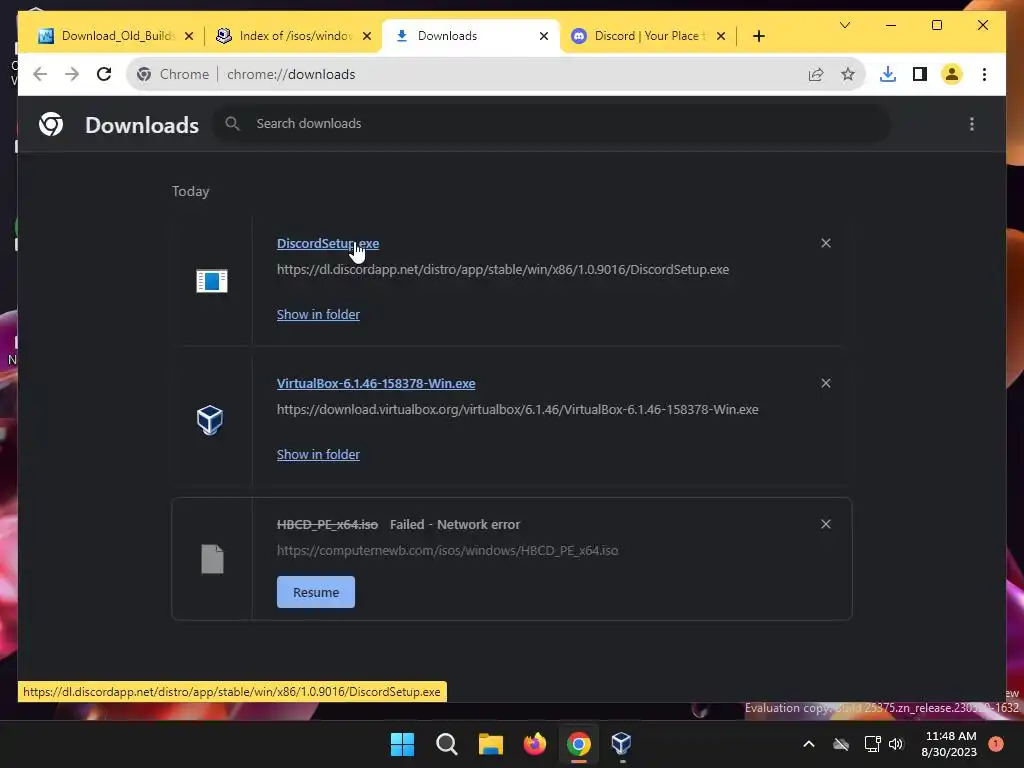Open the Windows Start menu
The image size is (1024, 768).
(x=402, y=744)
